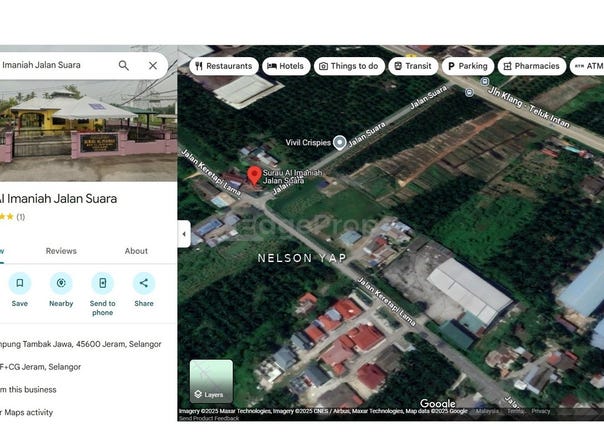Click the red Surau Al Imaniah pin
Image resolution: width=604 pixels, height=447 pixels.
[254, 176]
